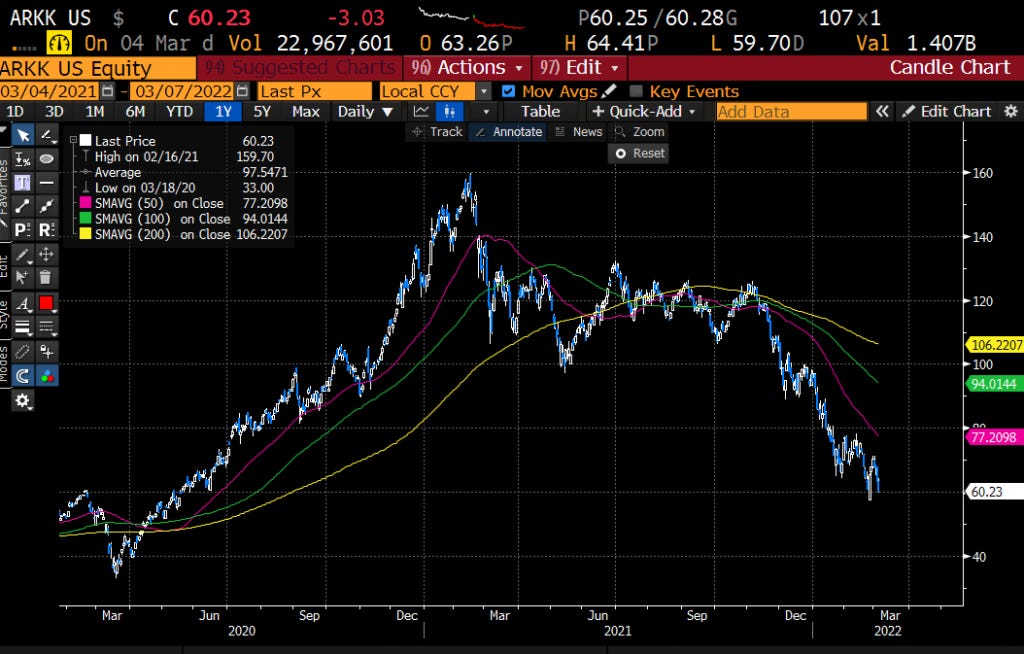Open the Edit menu
Image resolution: width=1024 pixels, height=654 pixels.
click(579, 67)
